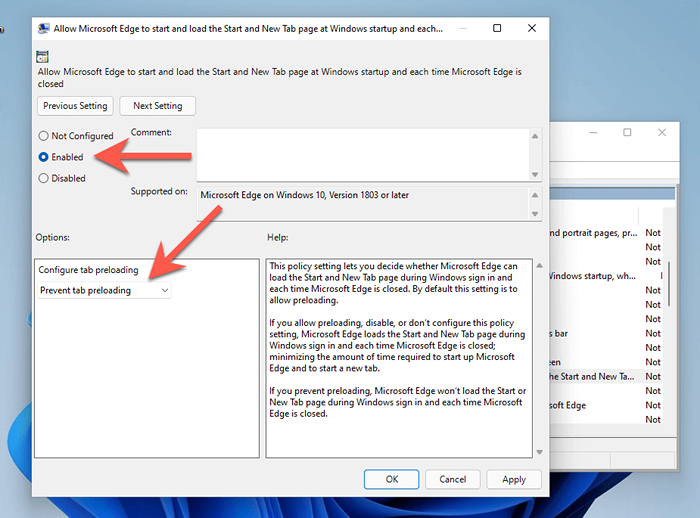This screenshot has width=700, height=518.
Task: Minimize the background Group Policy window
Action: point(593,133)
